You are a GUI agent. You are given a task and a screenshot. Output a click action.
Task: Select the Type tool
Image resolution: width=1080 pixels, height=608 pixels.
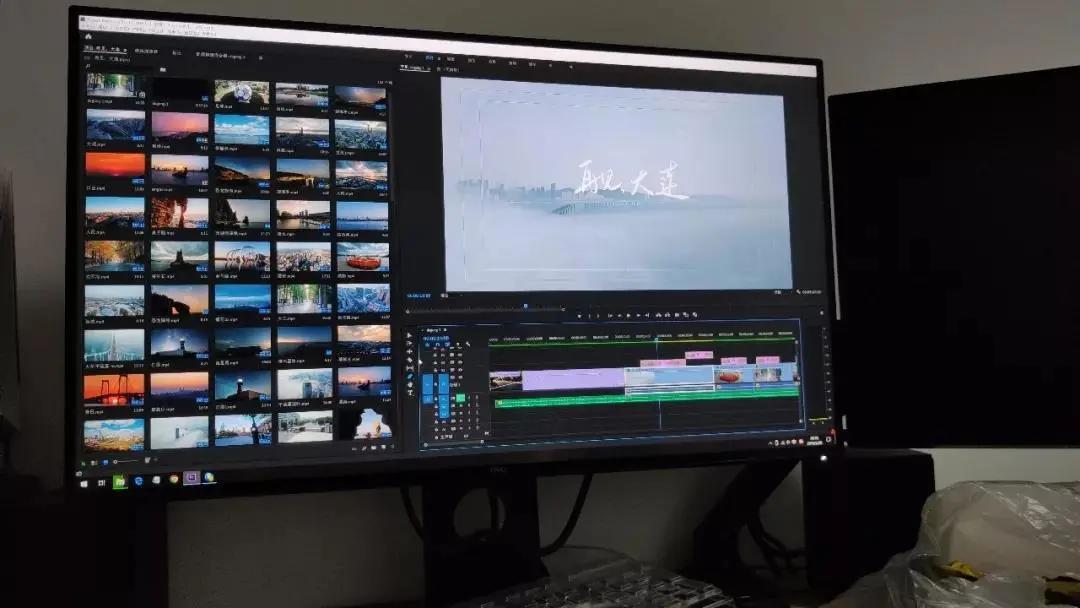(x=410, y=393)
